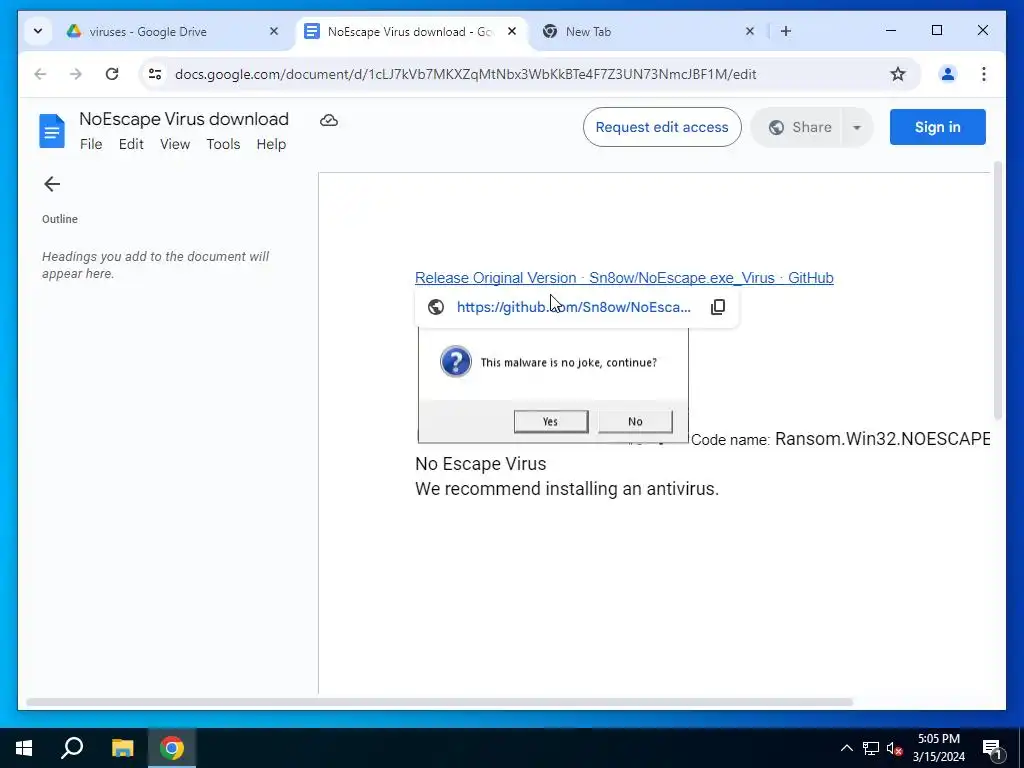Close the New Tab tab

(750, 31)
